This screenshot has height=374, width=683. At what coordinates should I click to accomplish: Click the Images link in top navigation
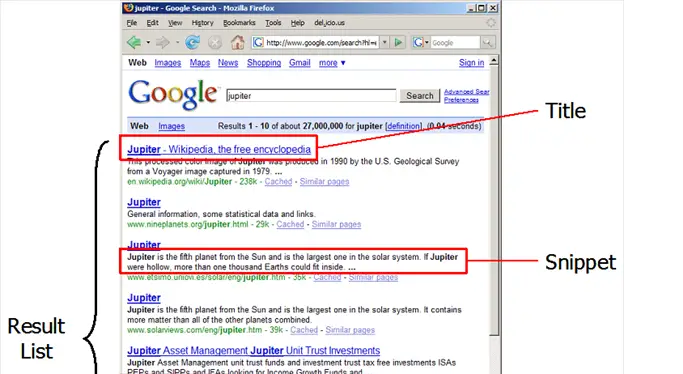pyautogui.click(x=168, y=63)
